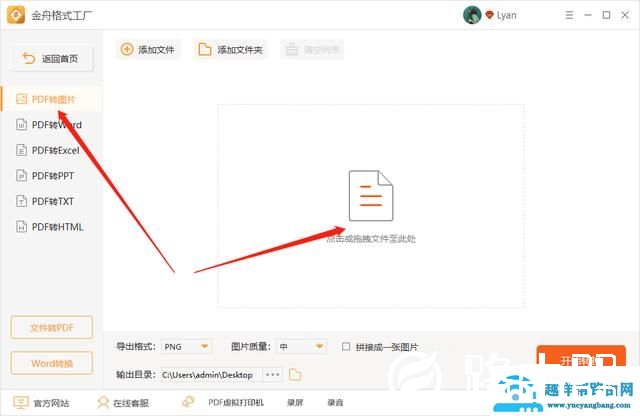The image size is (640, 416).
Task: Select the PDF转Excel menu item
Action: pyautogui.click(x=51, y=150)
